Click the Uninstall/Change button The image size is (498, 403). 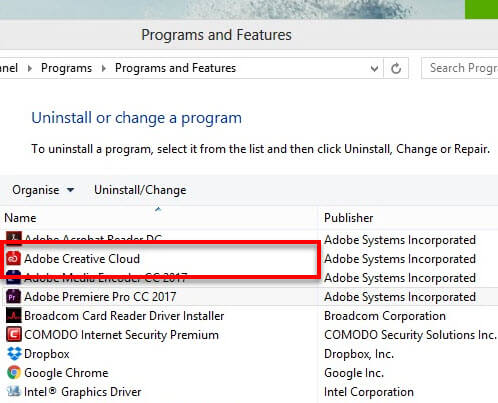[140, 190]
